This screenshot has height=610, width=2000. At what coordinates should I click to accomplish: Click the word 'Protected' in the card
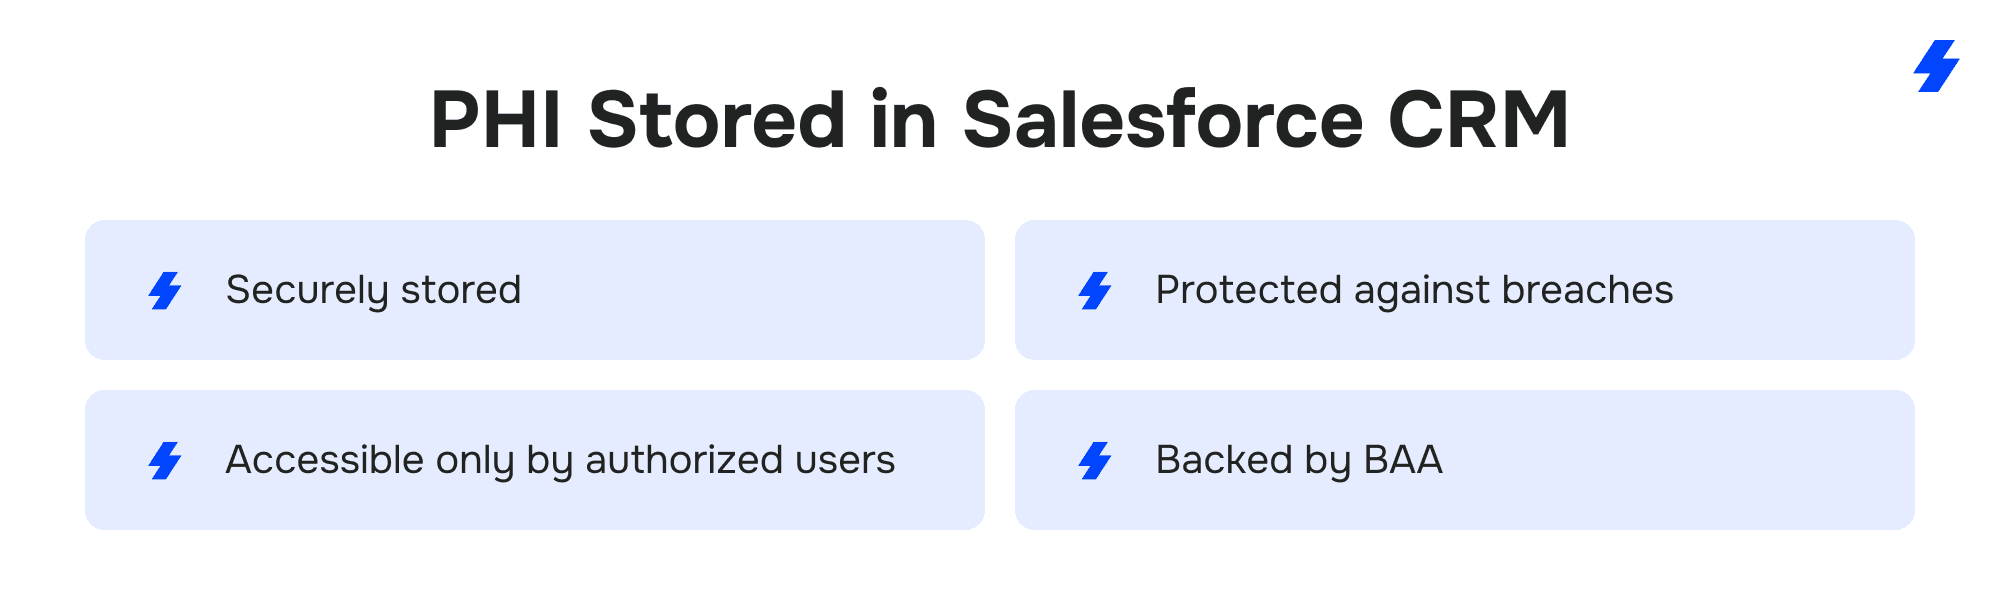click(1248, 290)
